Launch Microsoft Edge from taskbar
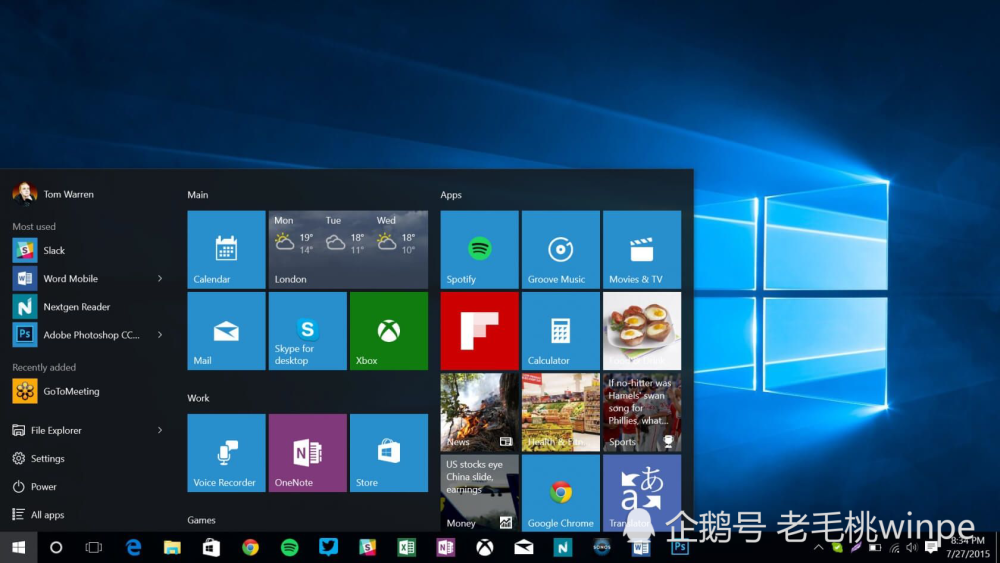This screenshot has width=1000, height=563. click(133, 547)
